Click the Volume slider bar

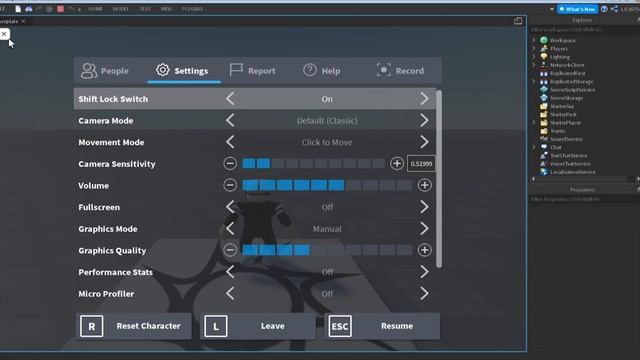[327, 185]
